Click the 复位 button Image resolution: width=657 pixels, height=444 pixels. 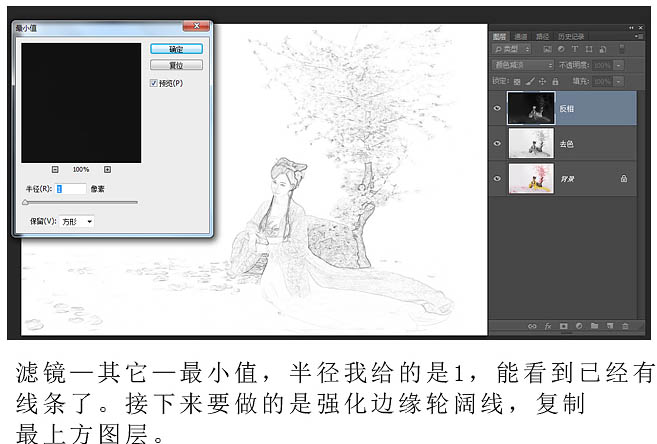[176, 65]
